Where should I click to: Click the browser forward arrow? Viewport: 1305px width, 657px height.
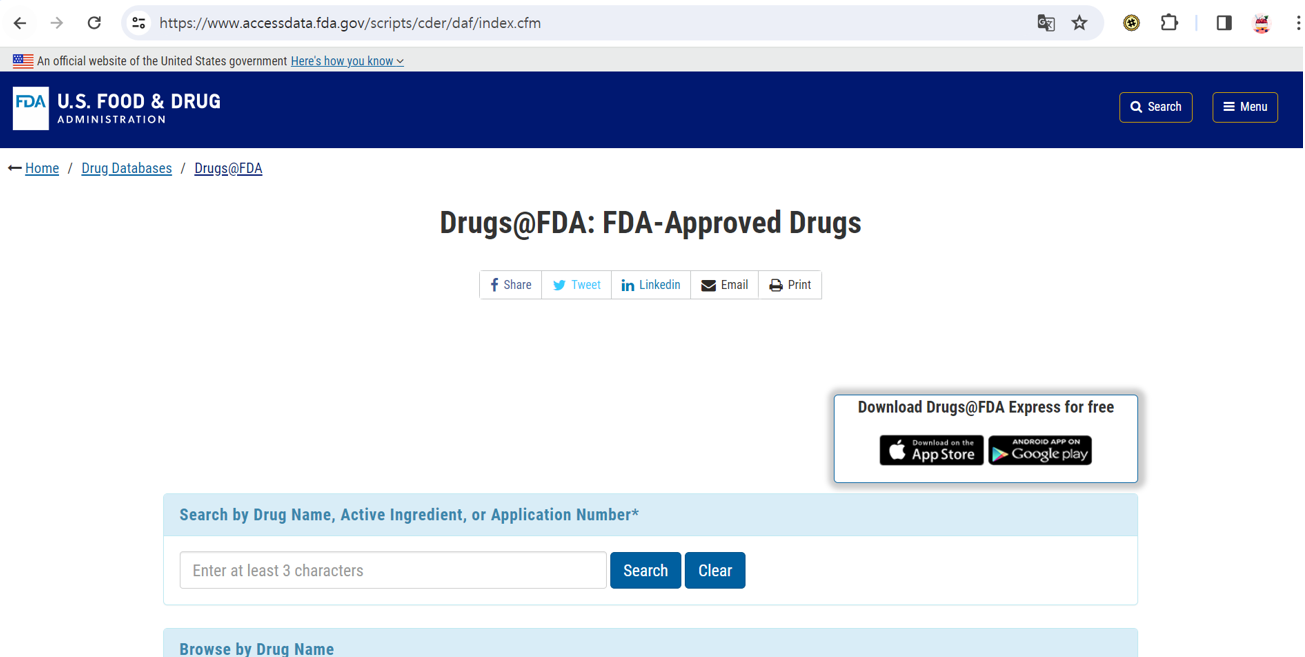click(57, 23)
